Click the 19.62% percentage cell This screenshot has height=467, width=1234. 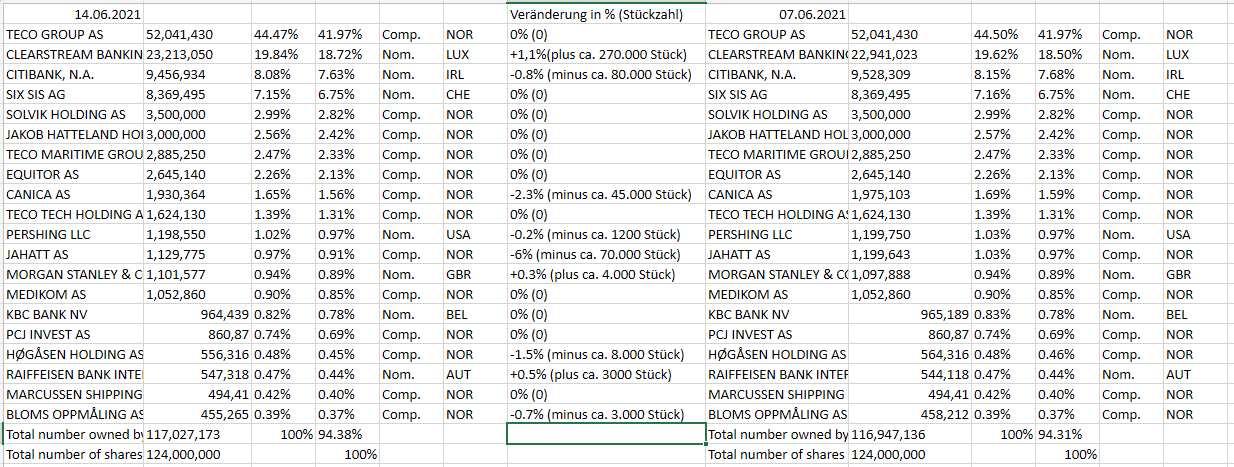pyautogui.click(x=1002, y=54)
